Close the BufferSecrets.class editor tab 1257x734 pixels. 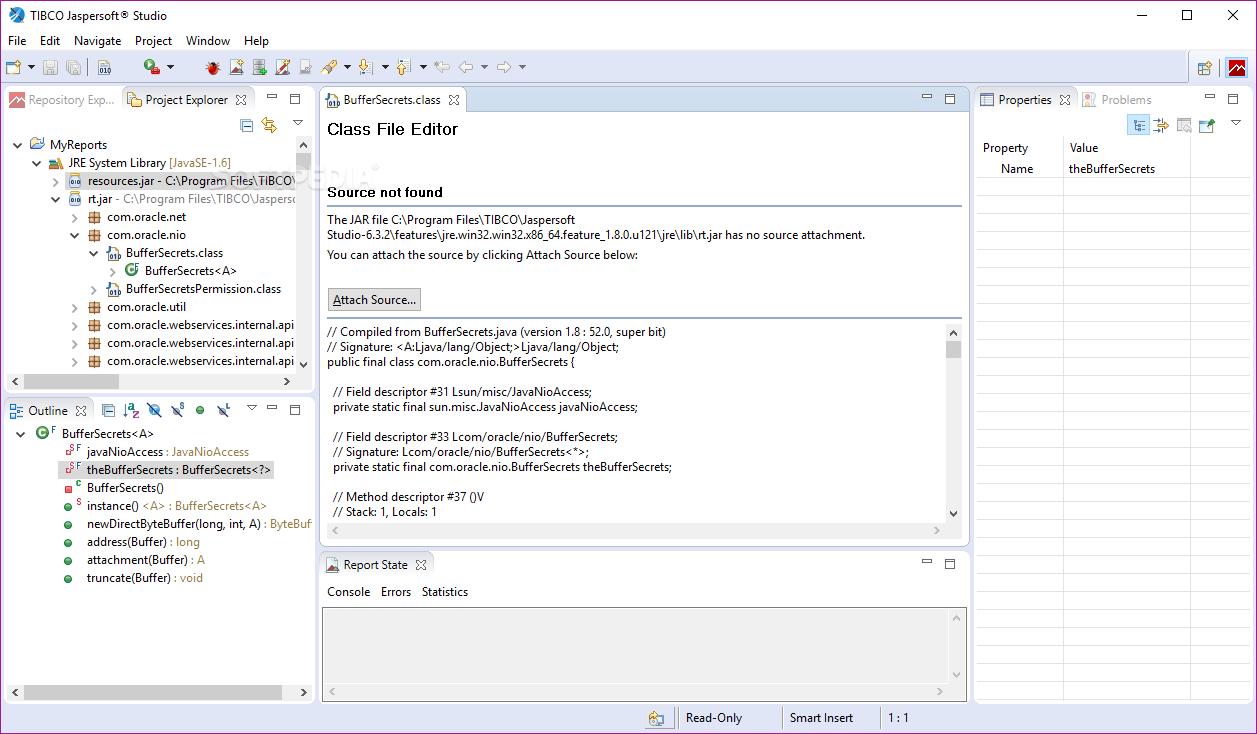(453, 100)
